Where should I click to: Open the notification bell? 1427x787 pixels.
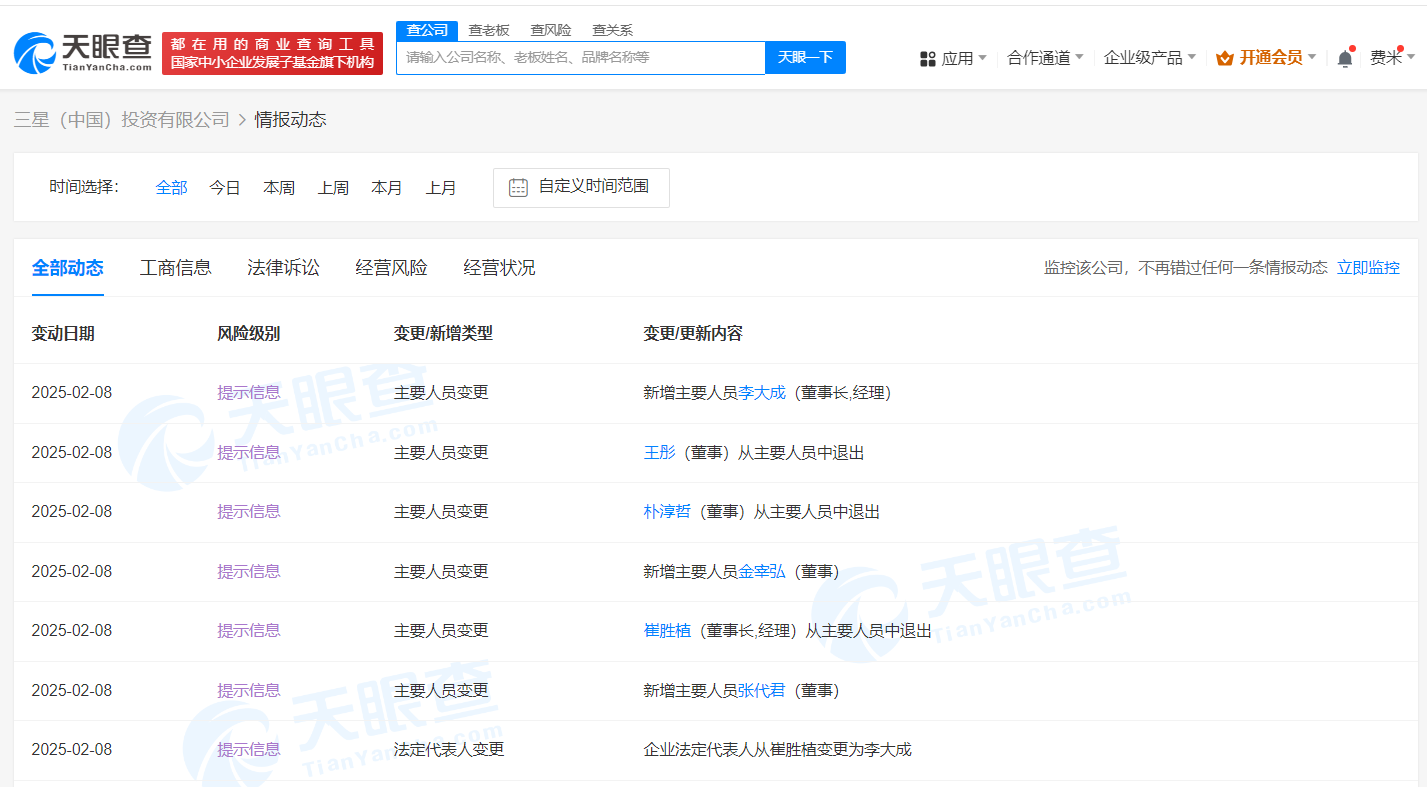(1345, 58)
